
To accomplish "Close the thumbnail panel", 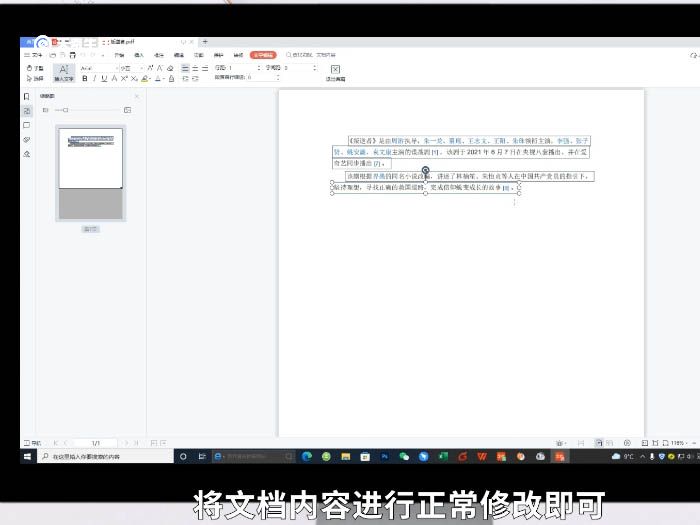I will pyautogui.click(x=137, y=96).
